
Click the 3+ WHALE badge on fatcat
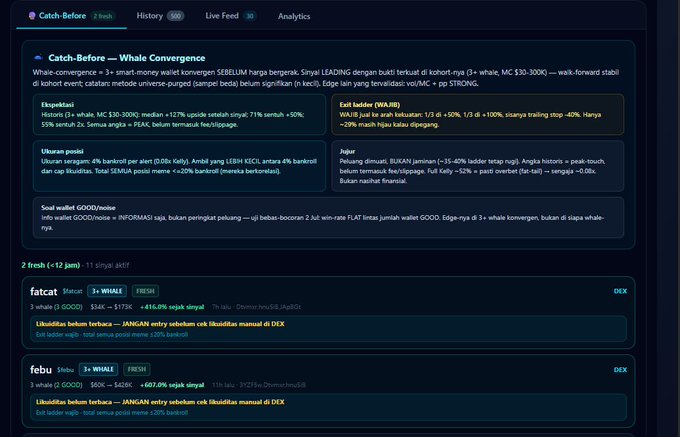click(107, 291)
